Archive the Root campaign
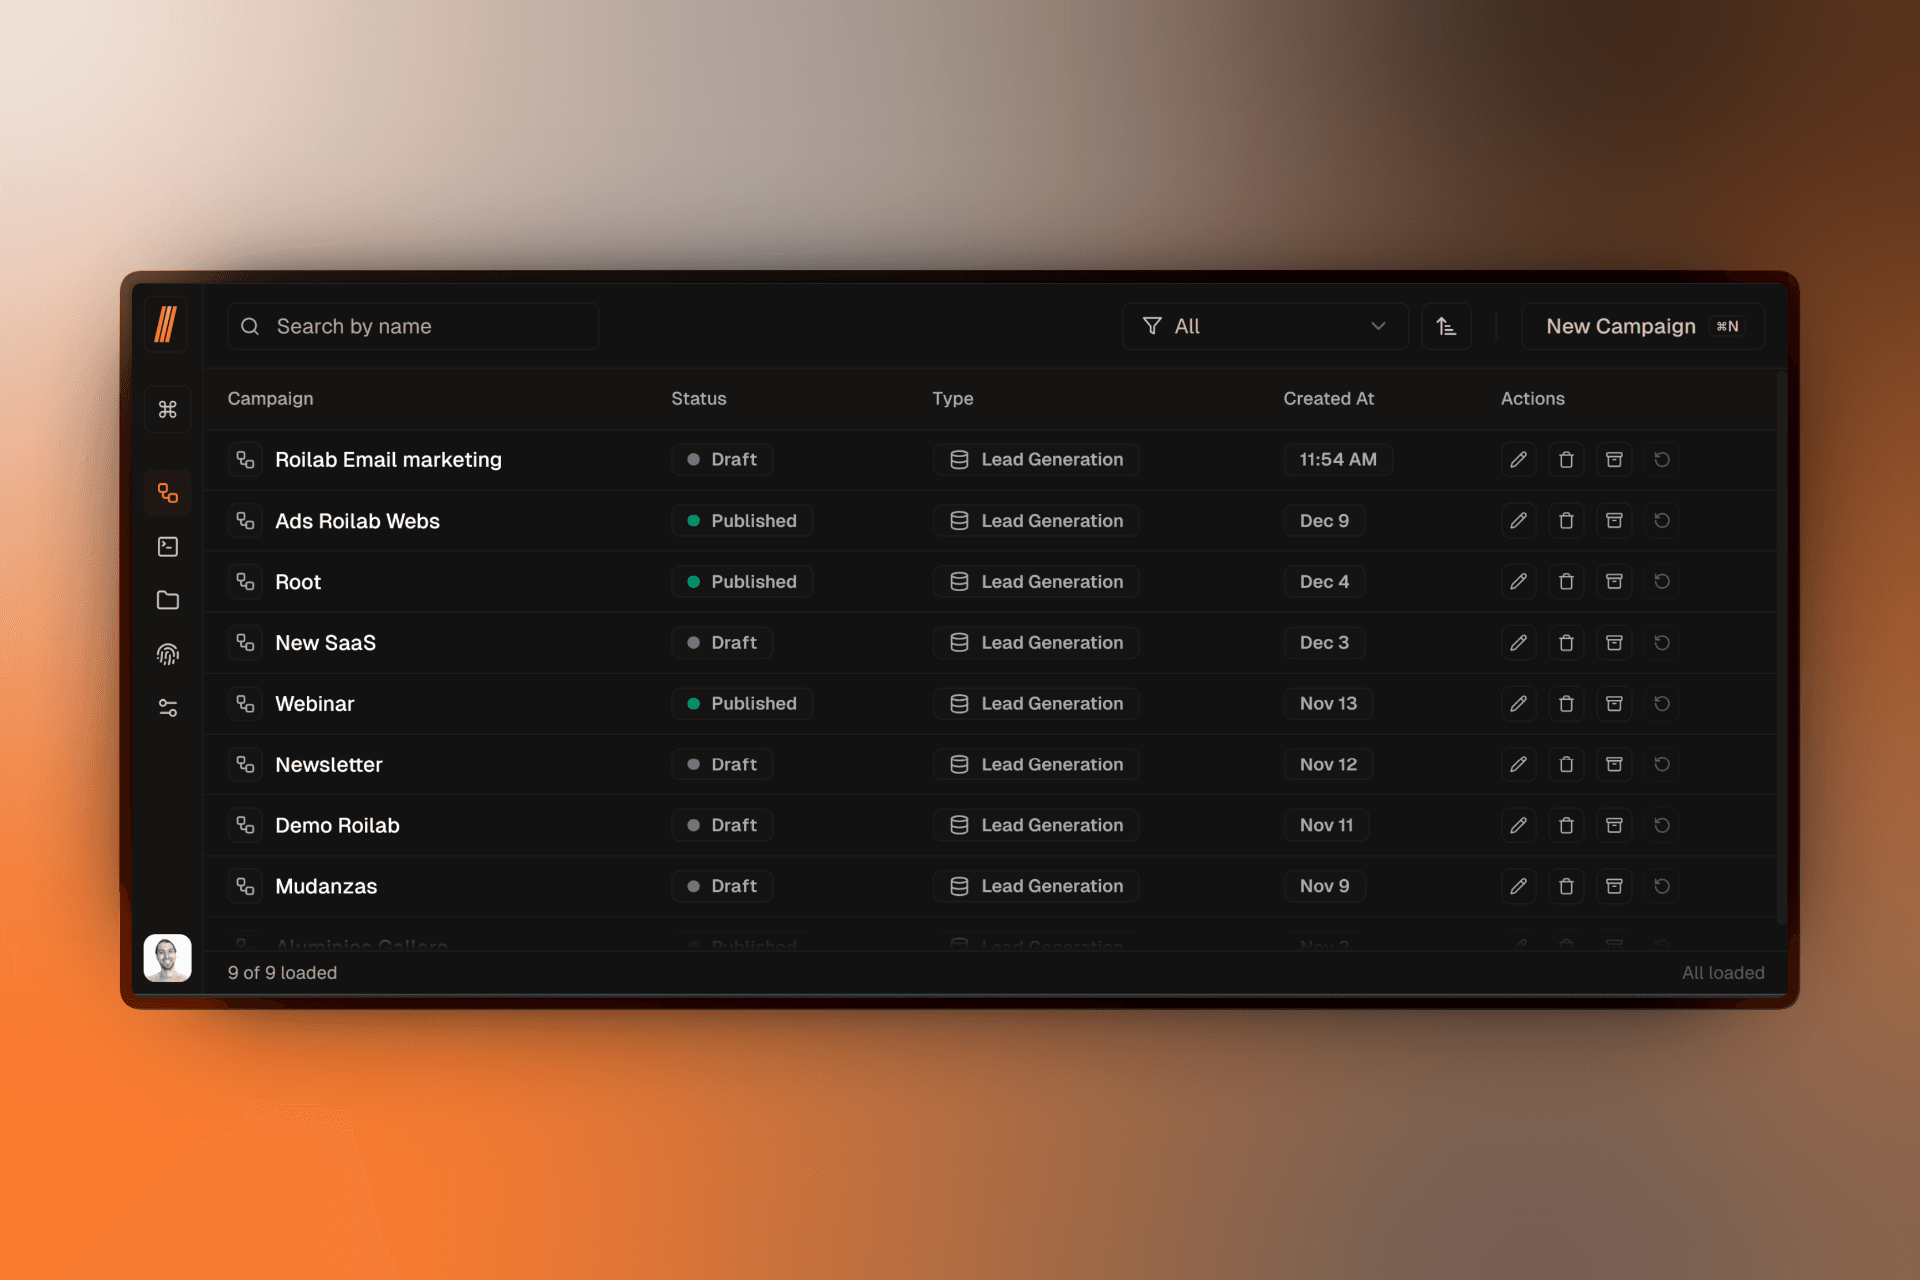The height and width of the screenshot is (1280, 1920). point(1614,581)
